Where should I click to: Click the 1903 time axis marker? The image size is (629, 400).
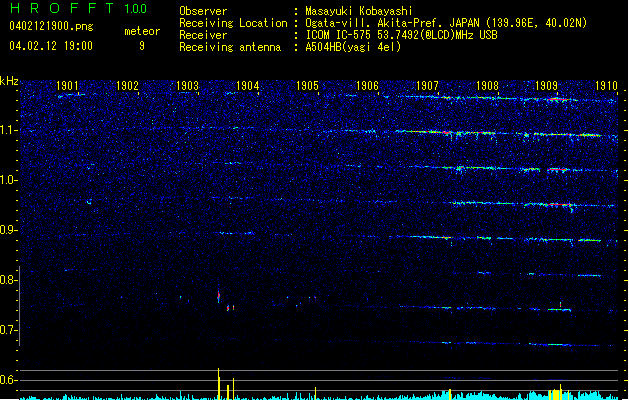187,85
